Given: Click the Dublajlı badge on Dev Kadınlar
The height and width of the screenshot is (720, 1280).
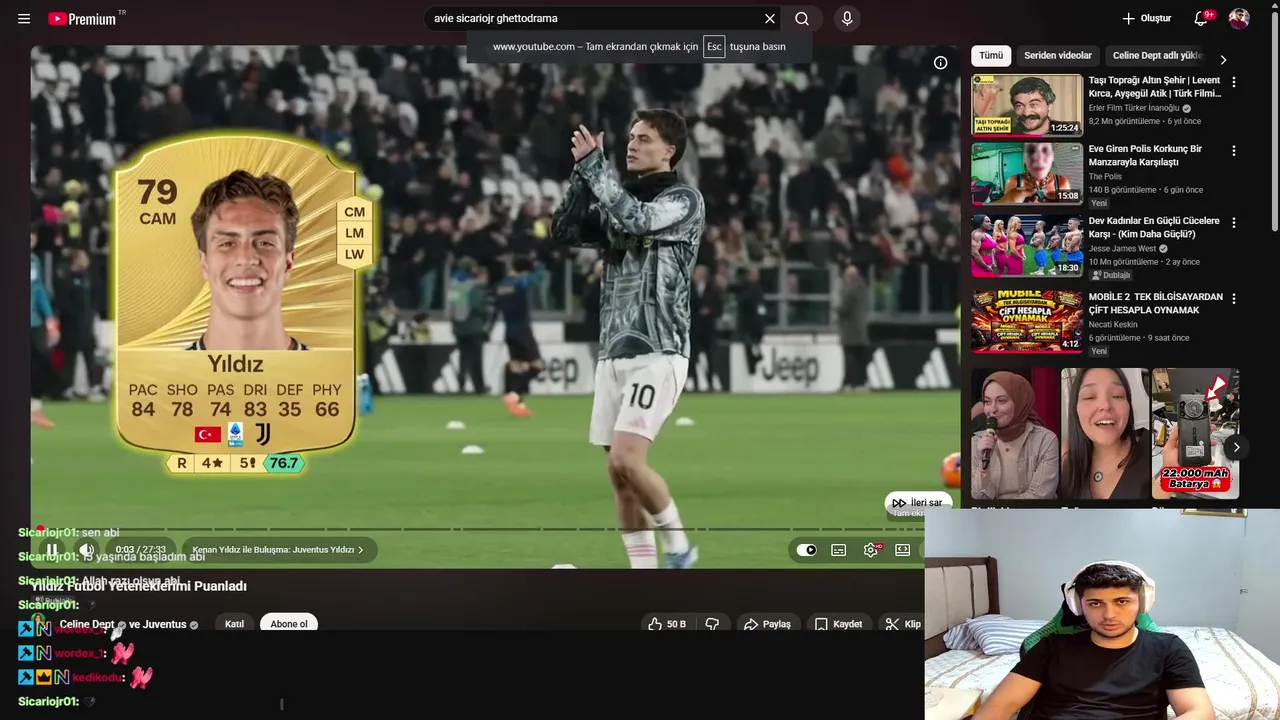Looking at the screenshot, I should (x=1111, y=275).
